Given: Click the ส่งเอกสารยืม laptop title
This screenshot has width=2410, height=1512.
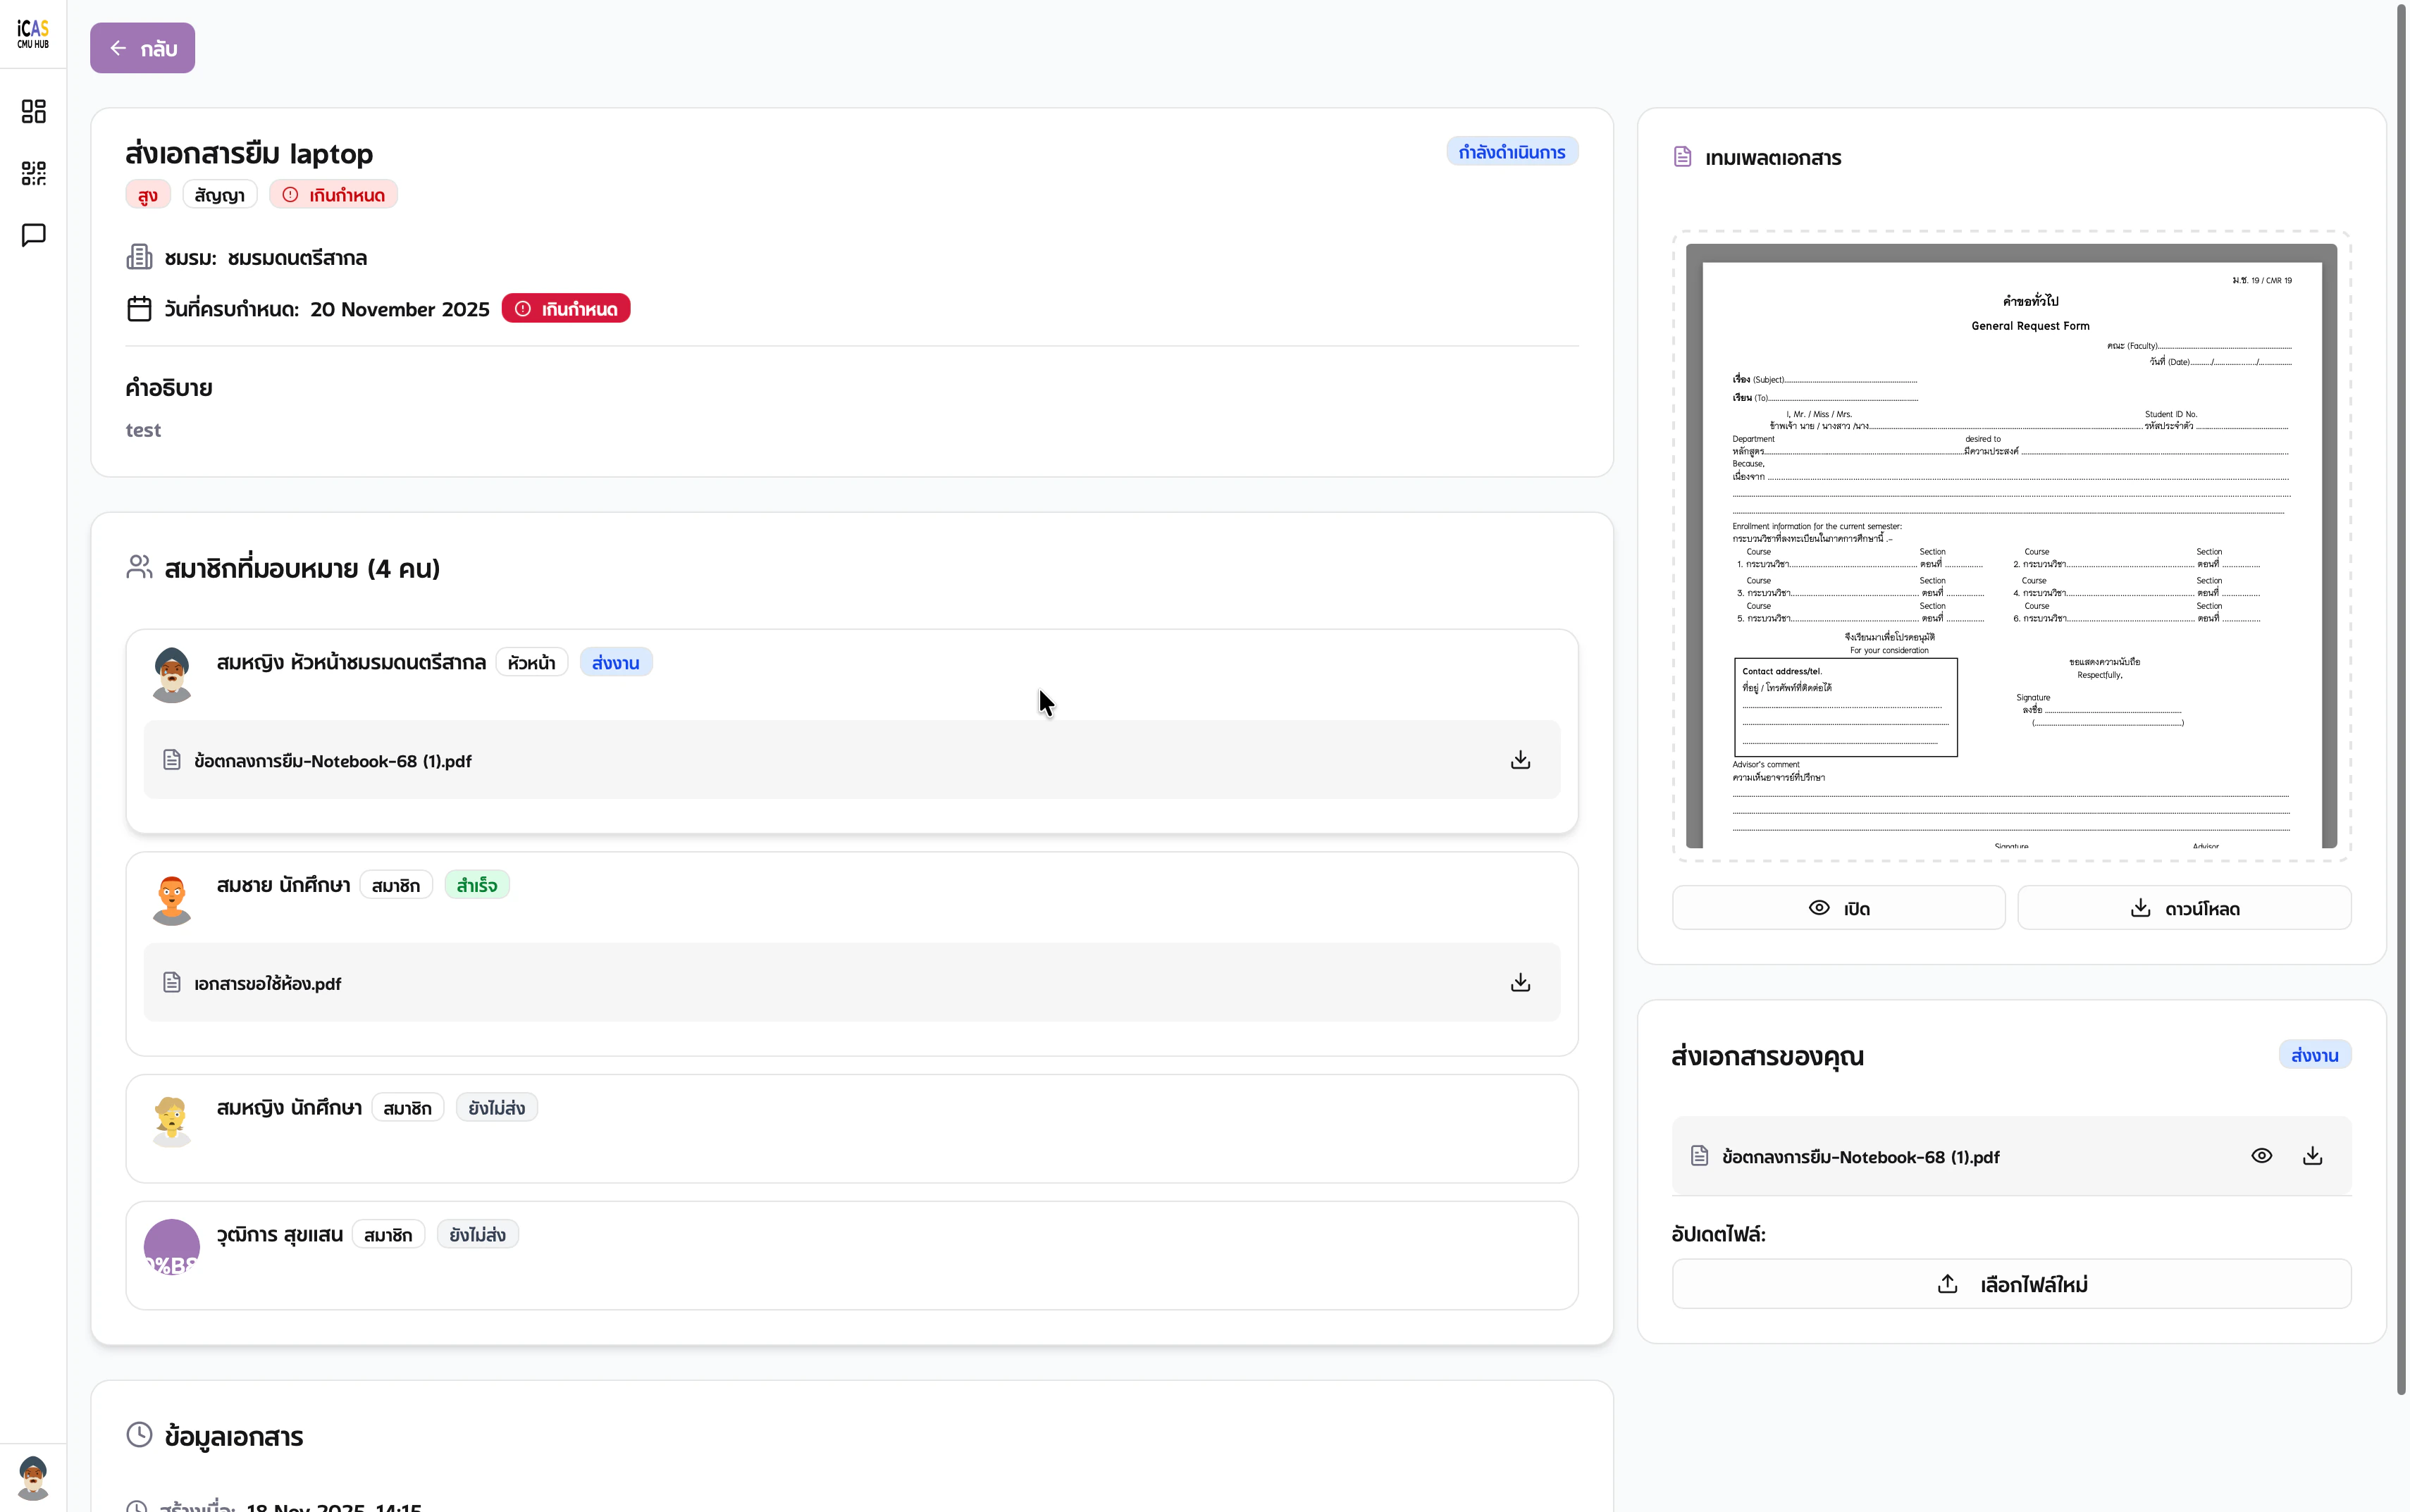Looking at the screenshot, I should click(x=249, y=153).
